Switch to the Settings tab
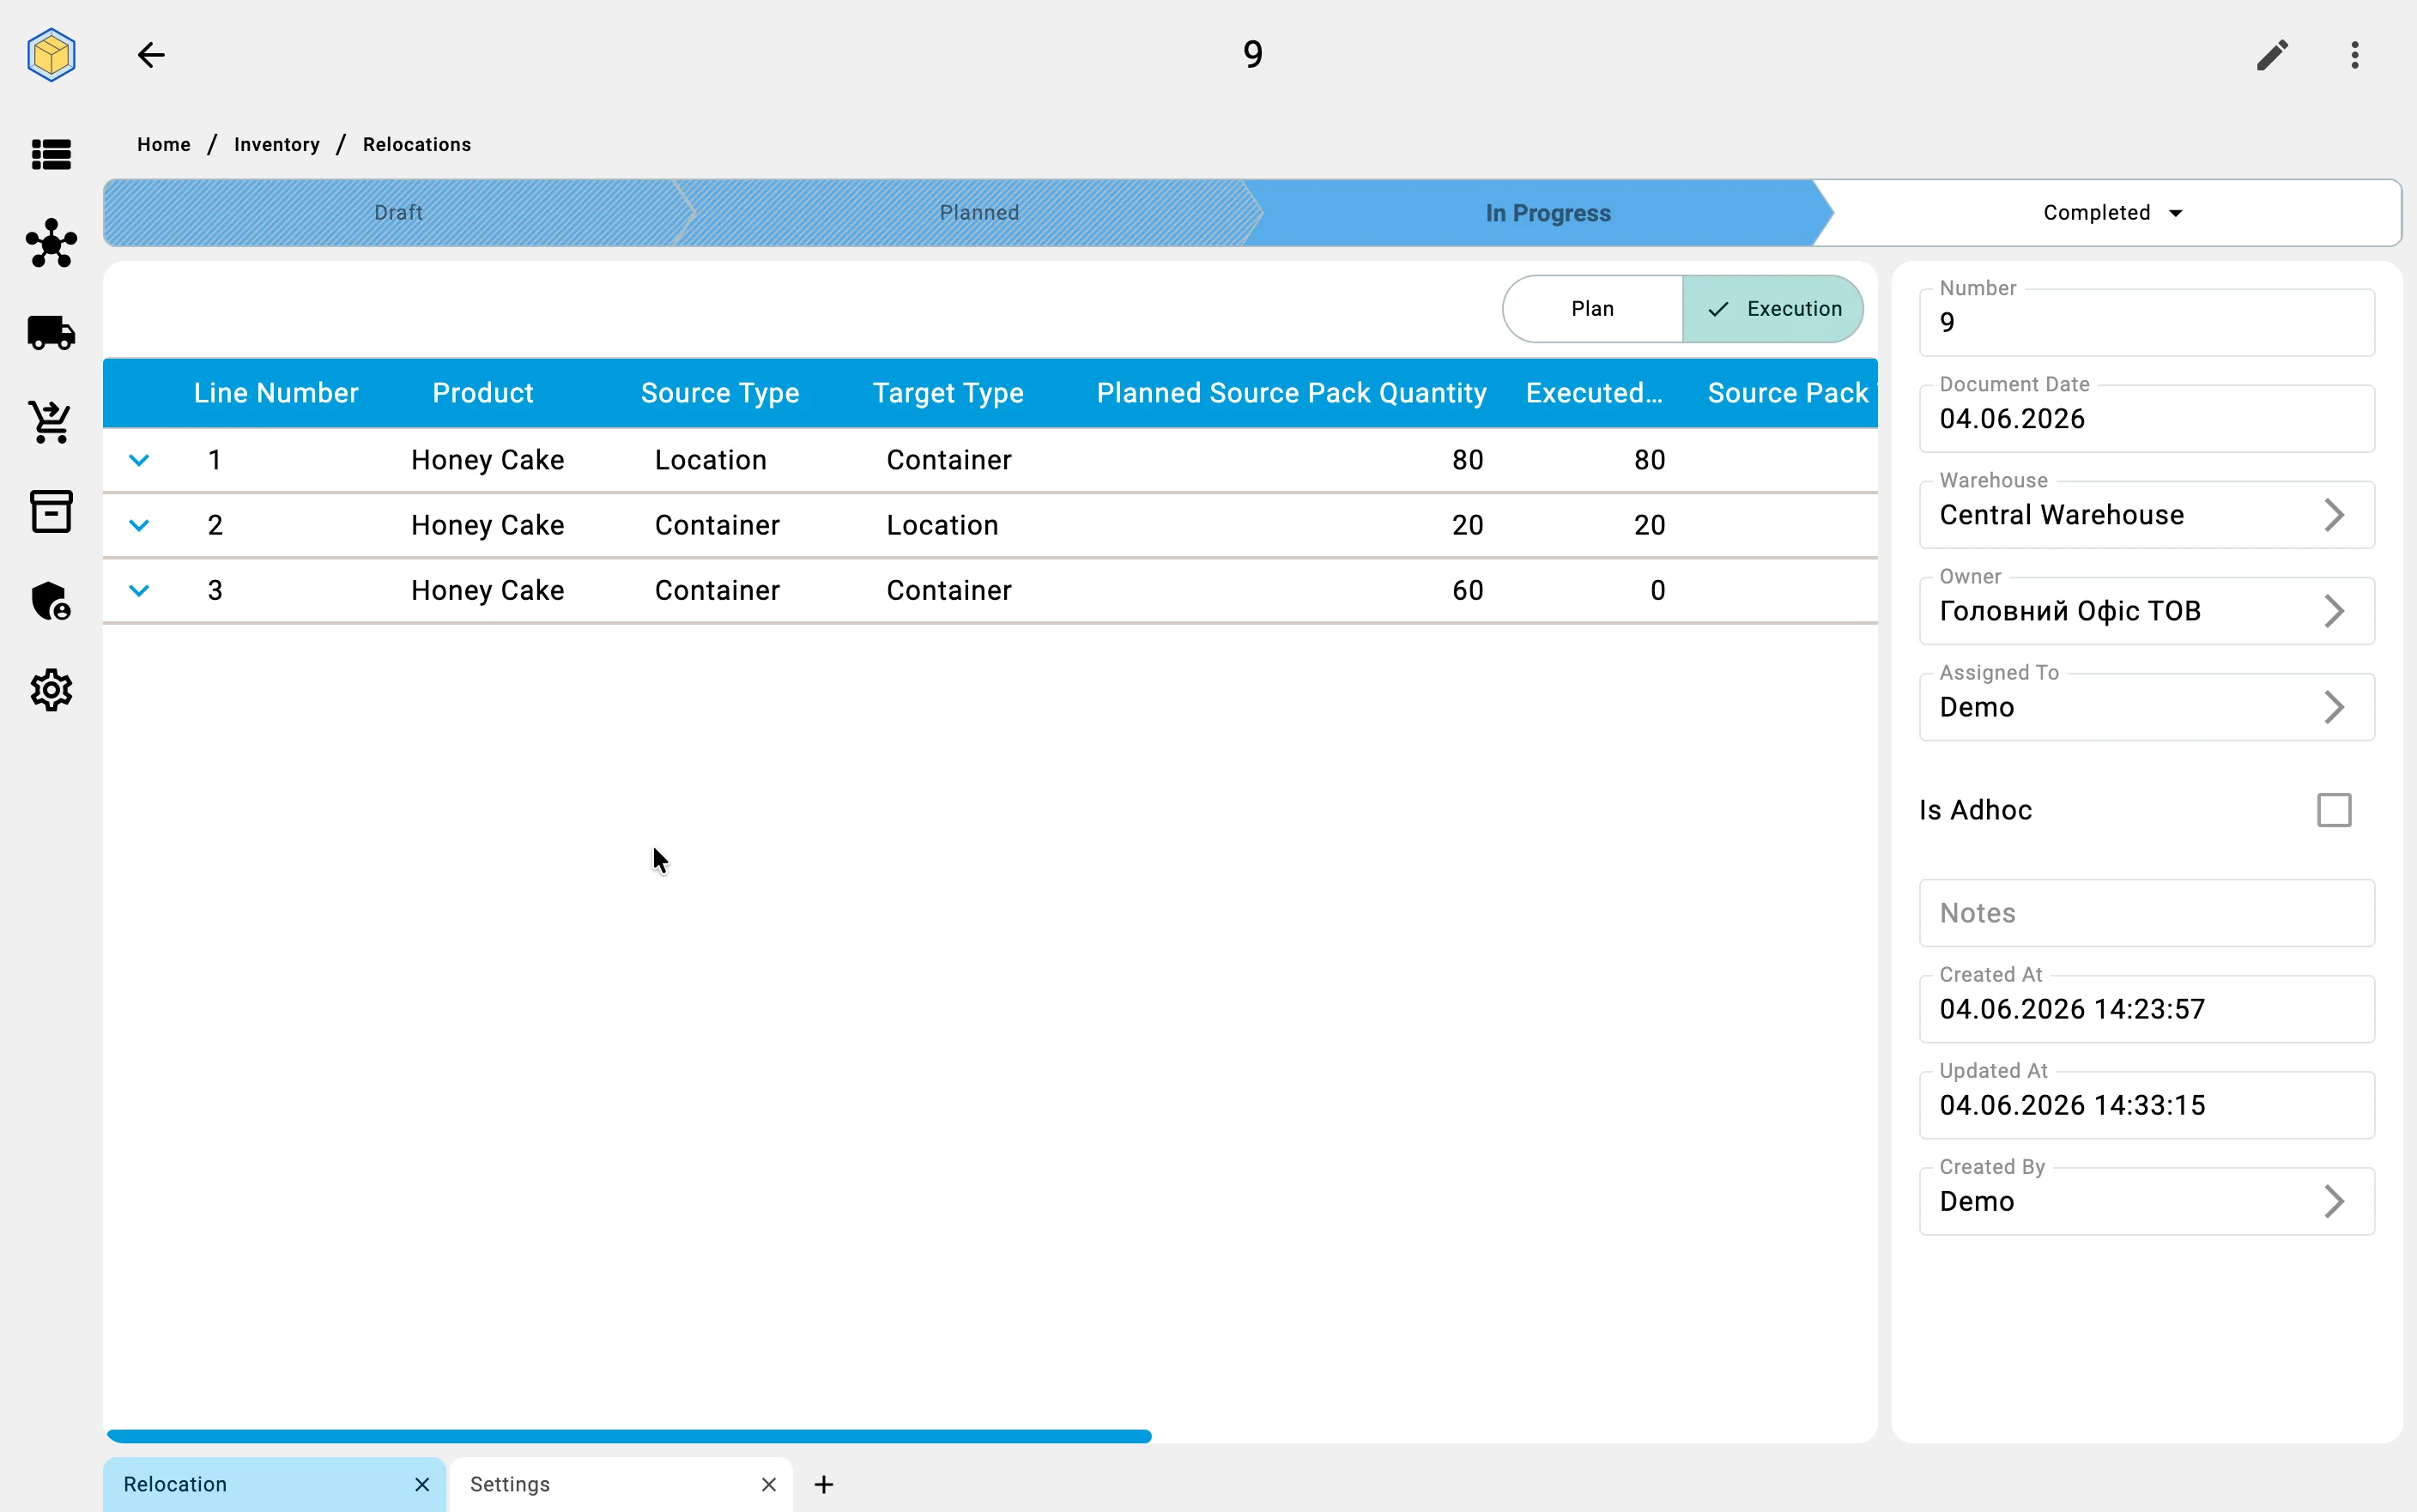The width and height of the screenshot is (2417, 1512). 621,1484
